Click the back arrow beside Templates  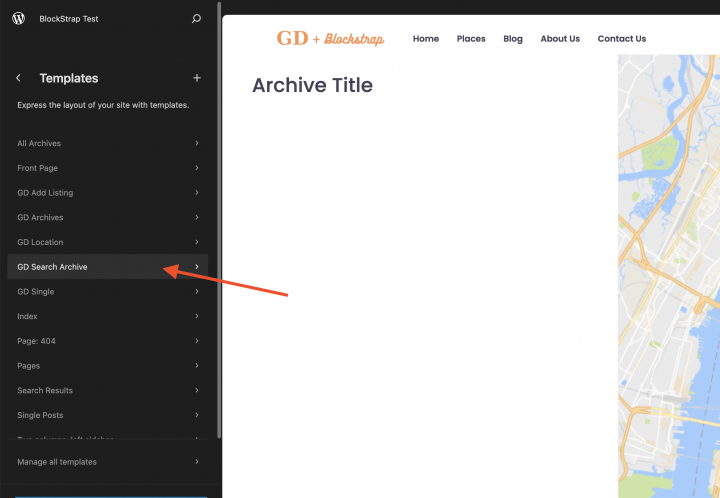(x=18, y=78)
